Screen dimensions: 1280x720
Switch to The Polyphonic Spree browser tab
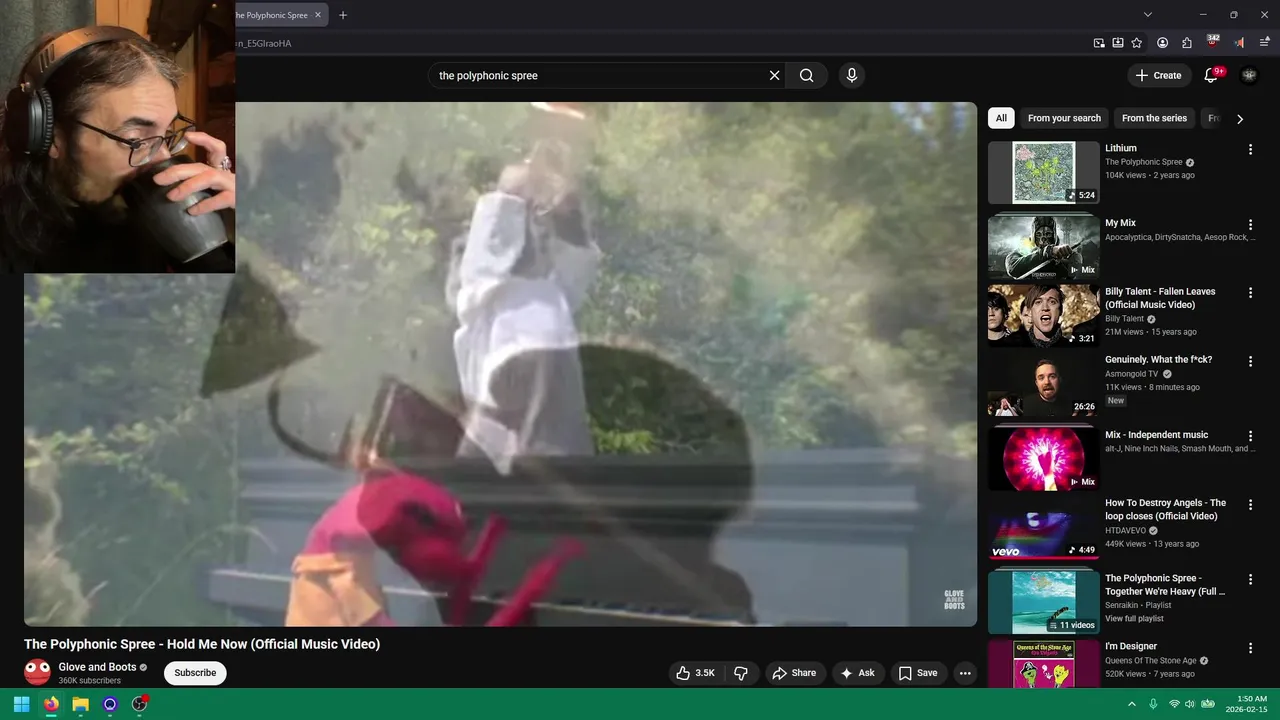click(x=272, y=15)
